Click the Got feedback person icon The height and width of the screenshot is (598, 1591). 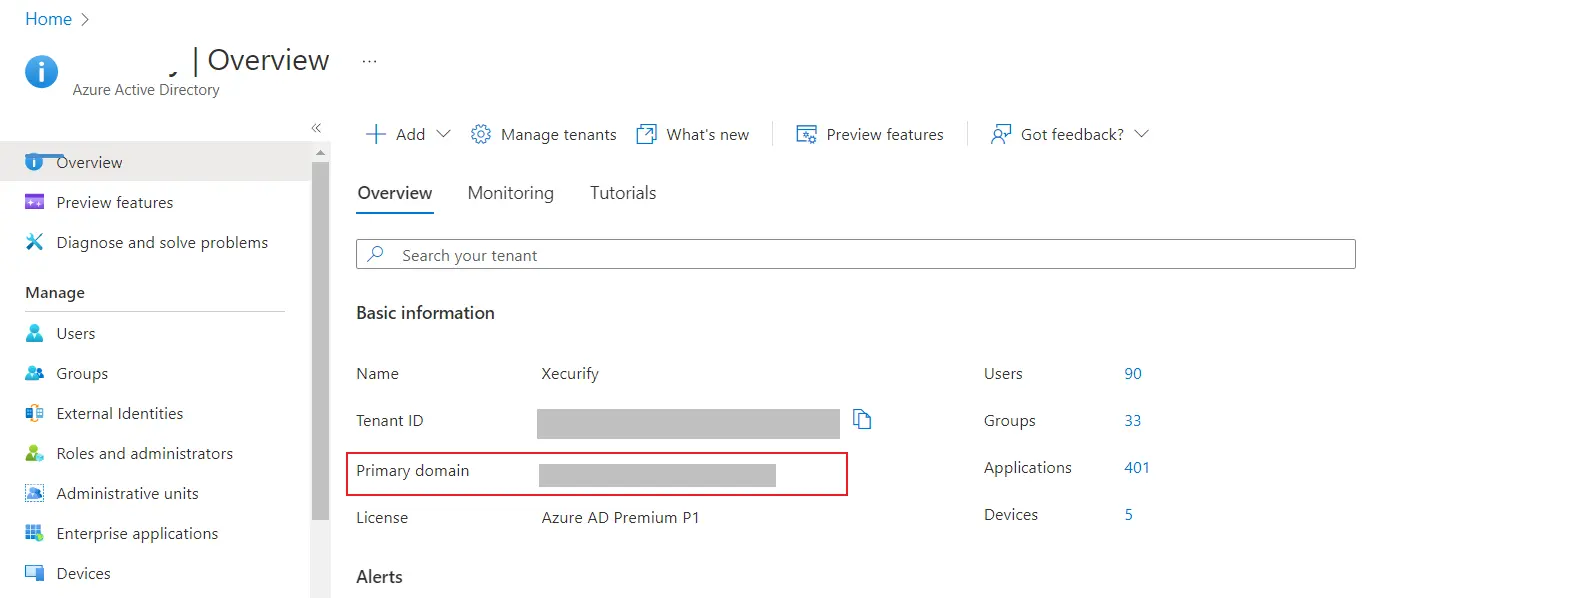pos(1000,134)
